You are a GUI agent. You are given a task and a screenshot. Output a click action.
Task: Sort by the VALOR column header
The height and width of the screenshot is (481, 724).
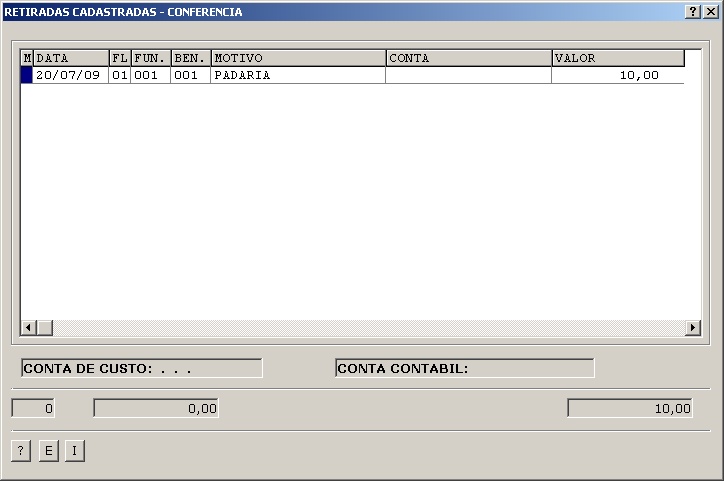(x=617, y=58)
